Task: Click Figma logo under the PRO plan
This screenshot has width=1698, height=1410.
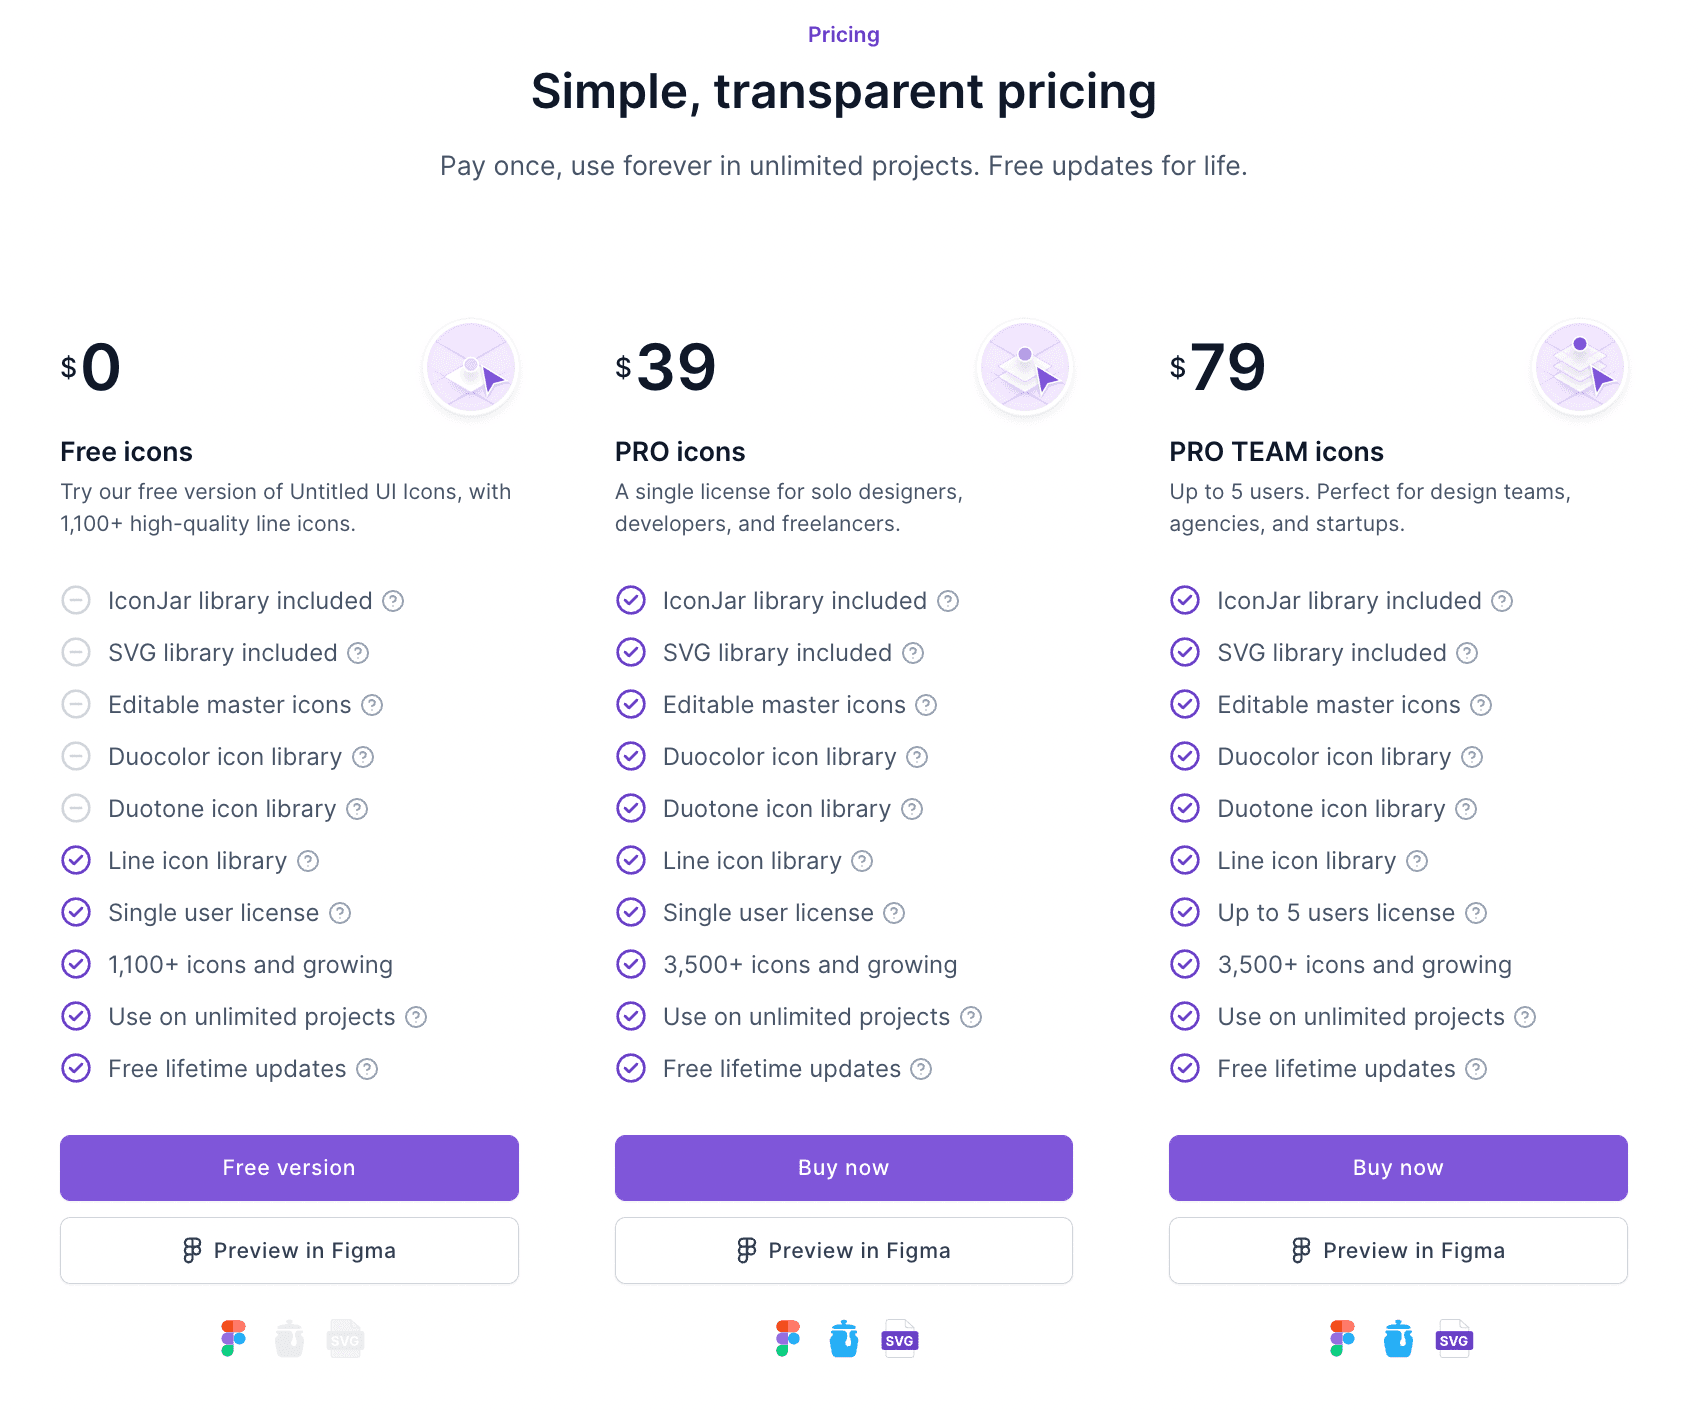Action: (x=788, y=1338)
